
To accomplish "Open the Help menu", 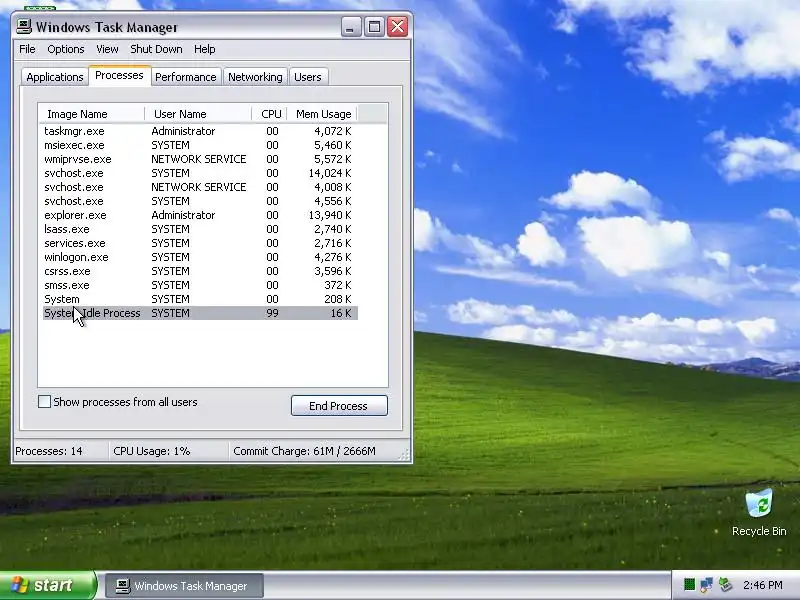I will point(205,49).
